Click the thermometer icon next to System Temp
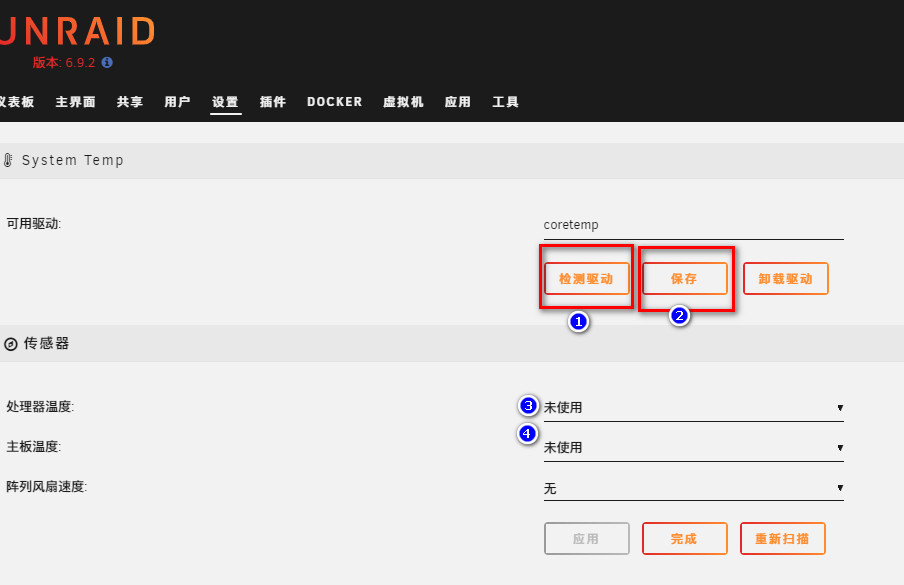 tap(7, 160)
